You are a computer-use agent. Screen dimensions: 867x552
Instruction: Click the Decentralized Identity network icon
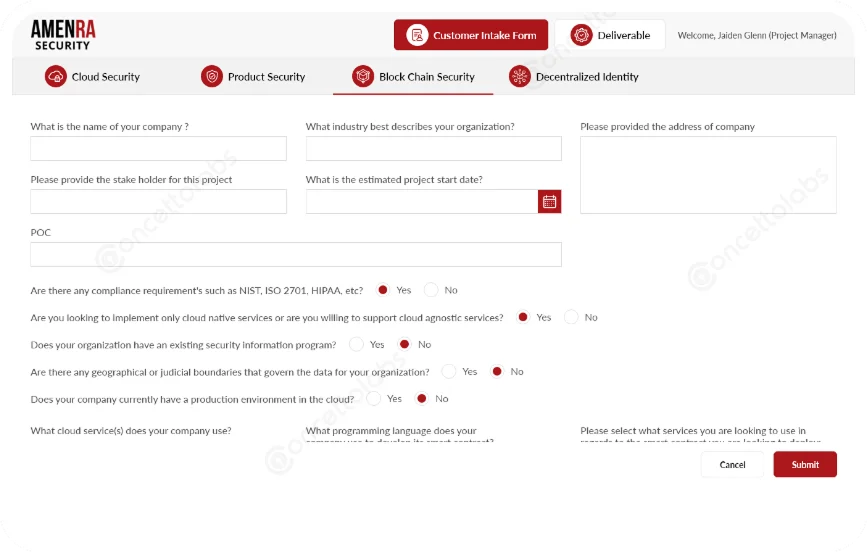click(520, 77)
